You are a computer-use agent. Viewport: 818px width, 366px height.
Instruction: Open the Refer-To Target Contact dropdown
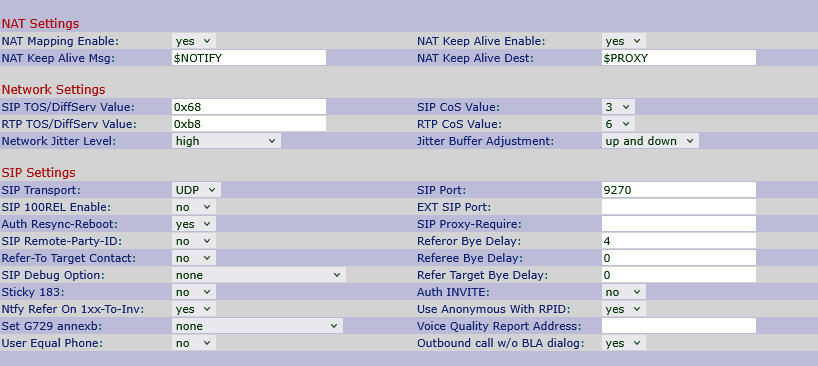click(x=194, y=258)
